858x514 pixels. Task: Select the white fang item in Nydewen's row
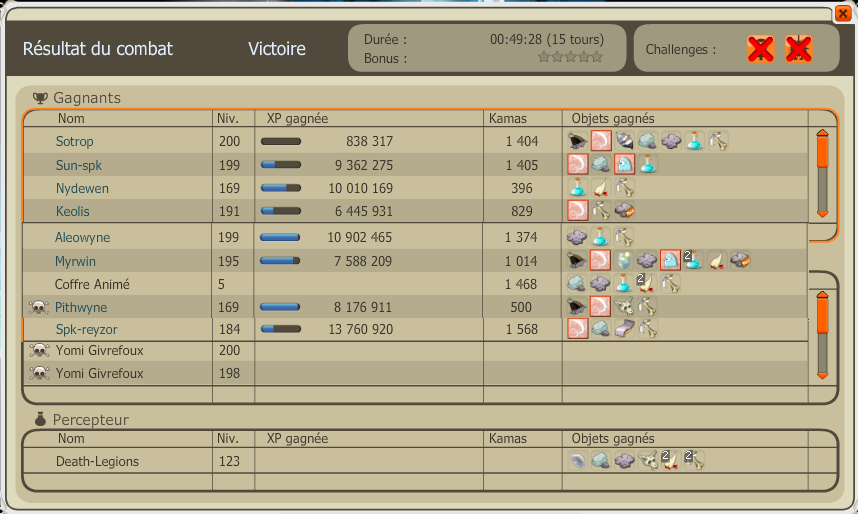coord(601,188)
